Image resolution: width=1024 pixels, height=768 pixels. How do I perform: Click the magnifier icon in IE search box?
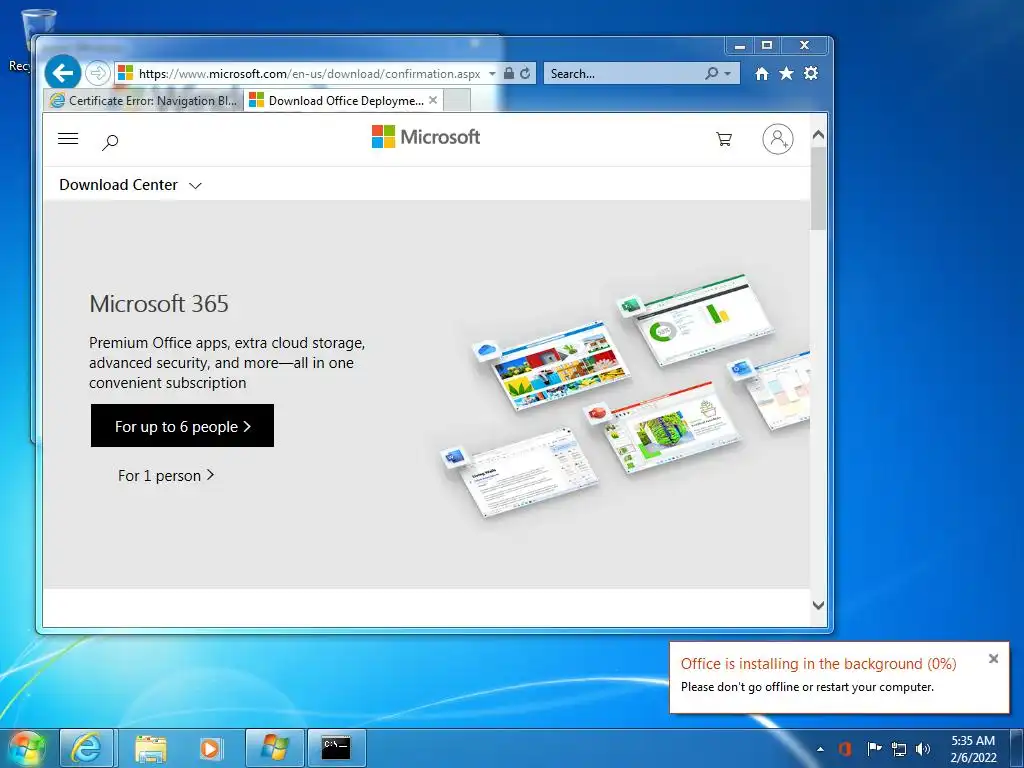pos(711,74)
